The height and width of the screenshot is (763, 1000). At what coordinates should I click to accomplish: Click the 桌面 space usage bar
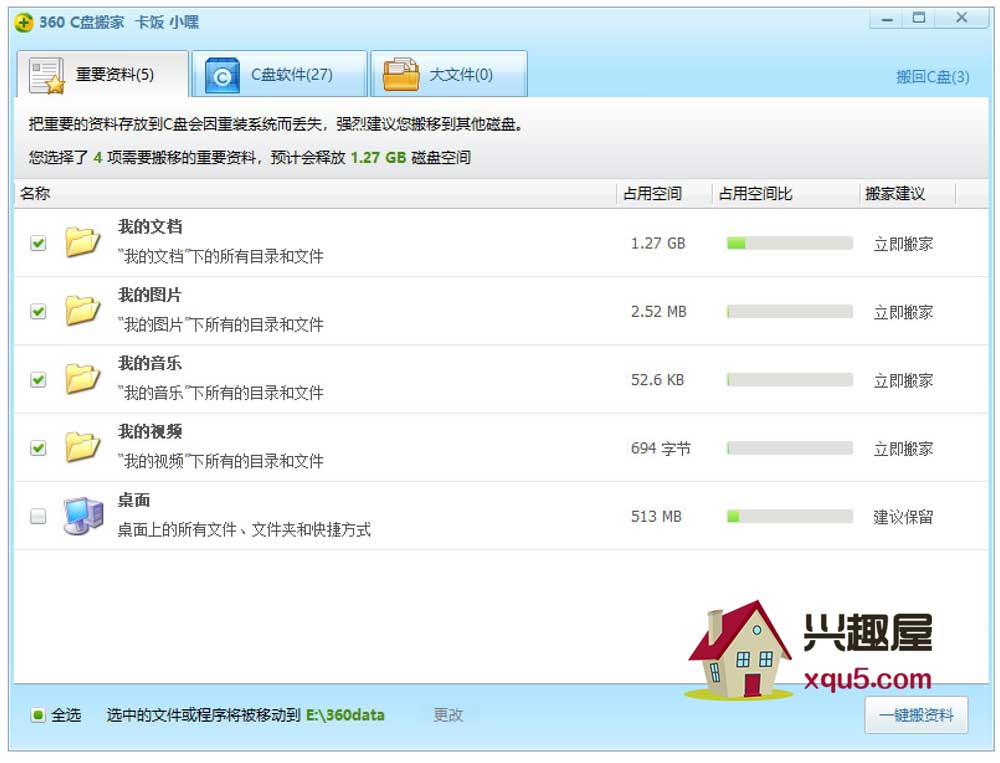790,516
